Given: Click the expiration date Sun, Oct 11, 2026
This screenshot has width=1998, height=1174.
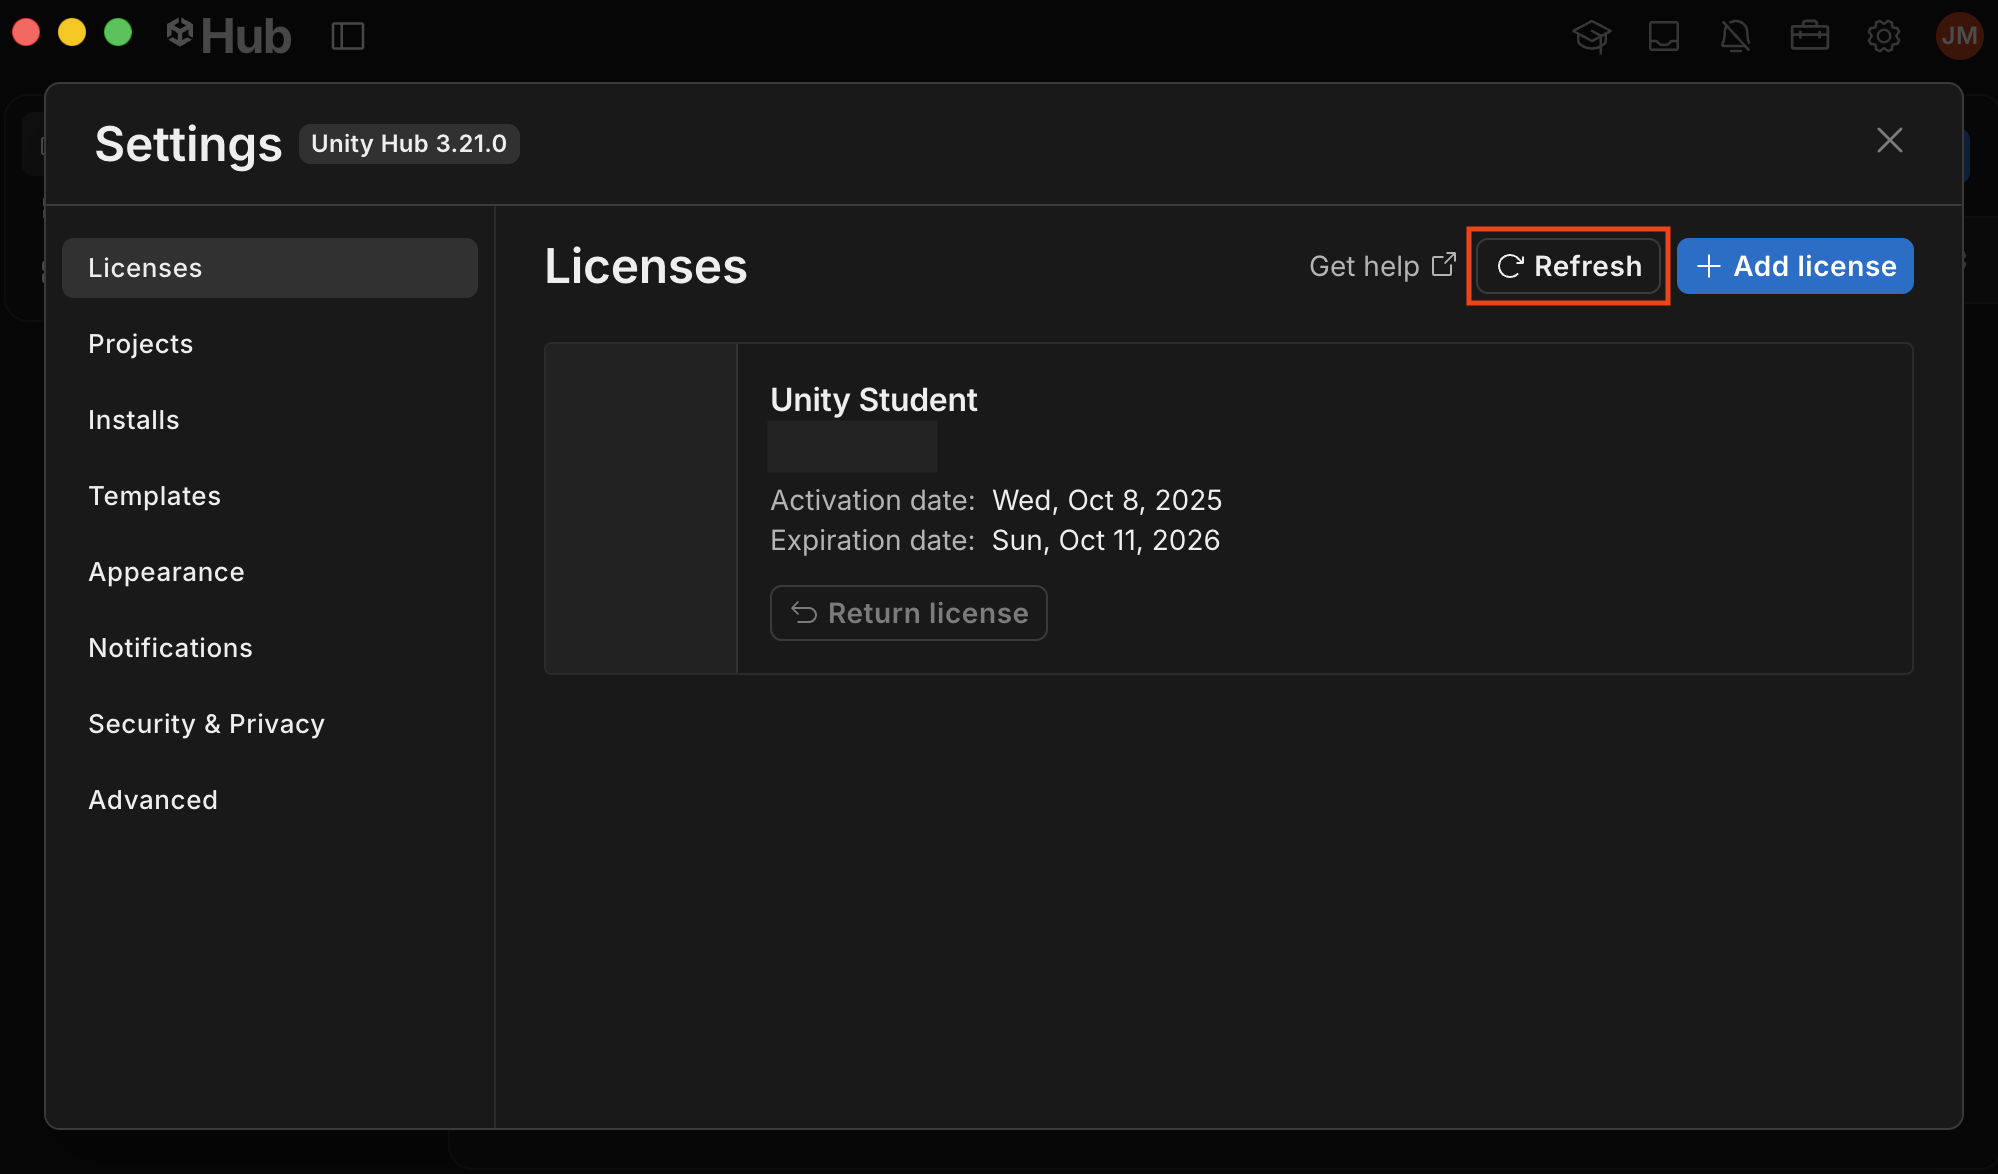Looking at the screenshot, I should pos(1106,540).
